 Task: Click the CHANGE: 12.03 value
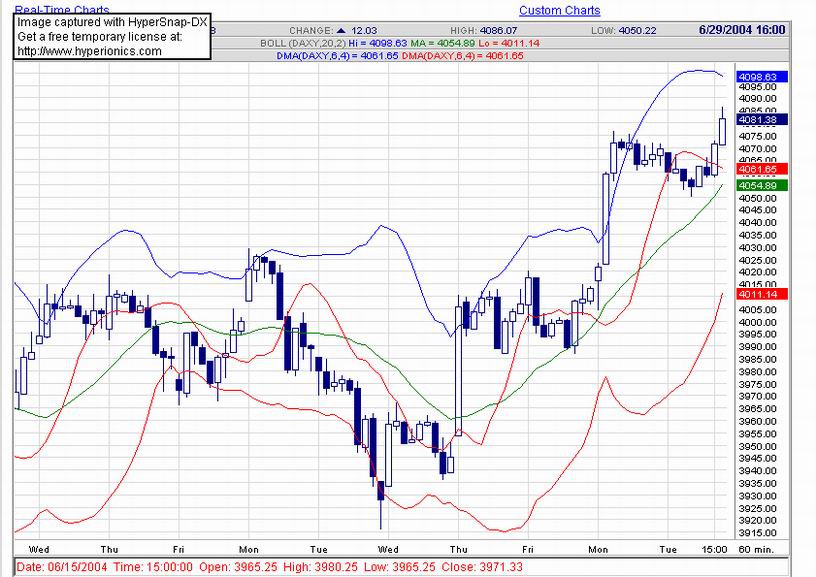click(x=333, y=31)
